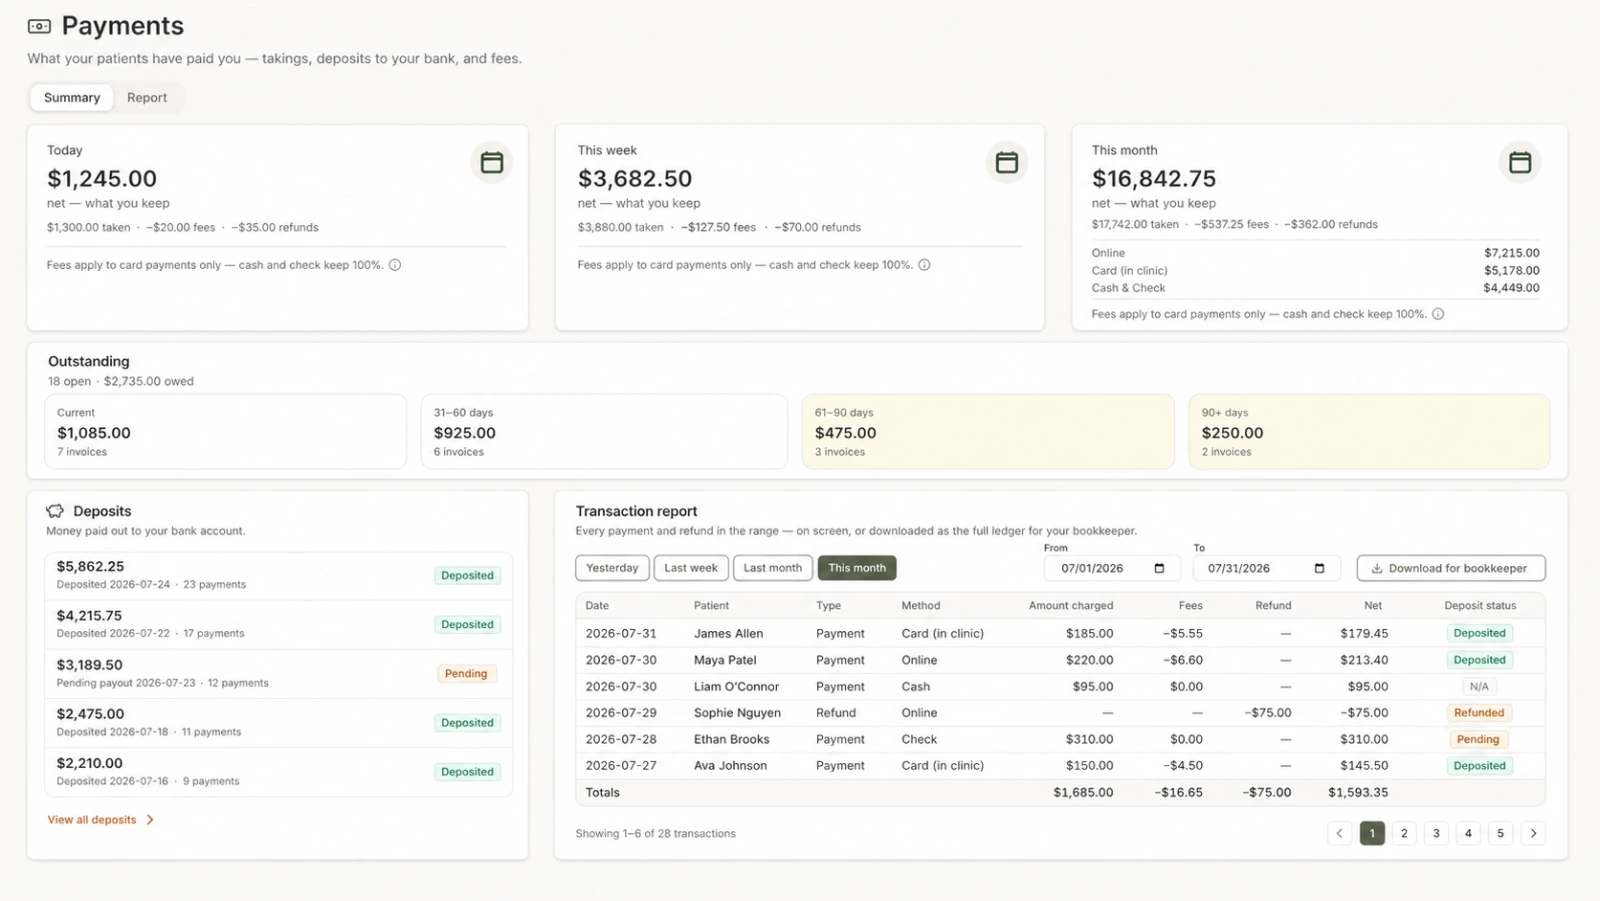Click the Pending badge on $3,189.50 deposit
This screenshot has width=1600, height=901.
(x=466, y=674)
